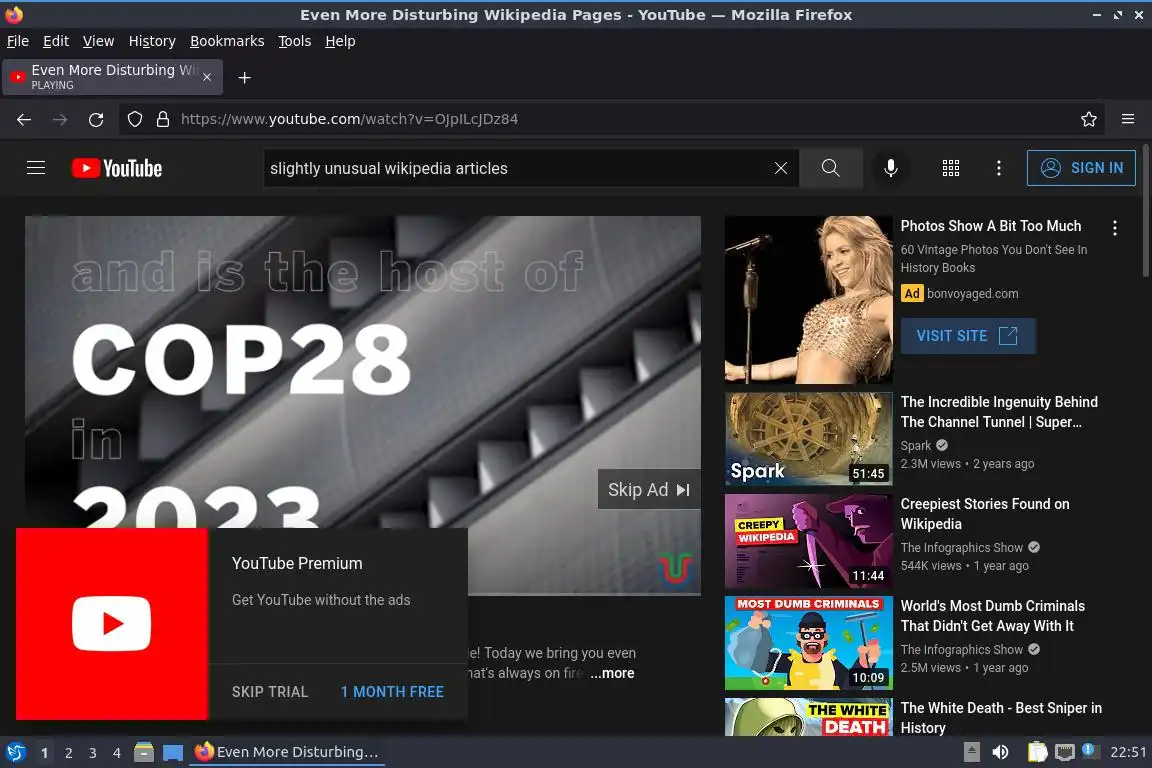This screenshot has height=768, width=1152.
Task: Open the clipboard tray icon
Action: point(1037,752)
